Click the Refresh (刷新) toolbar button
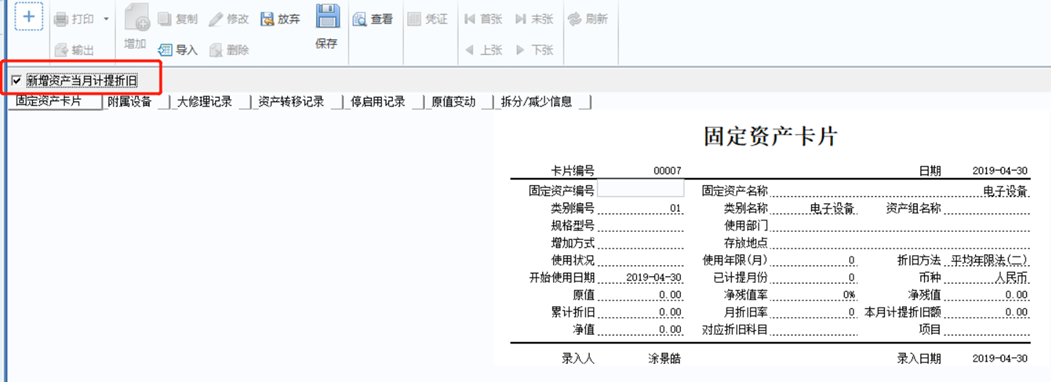1051x382 pixels. 588,19
